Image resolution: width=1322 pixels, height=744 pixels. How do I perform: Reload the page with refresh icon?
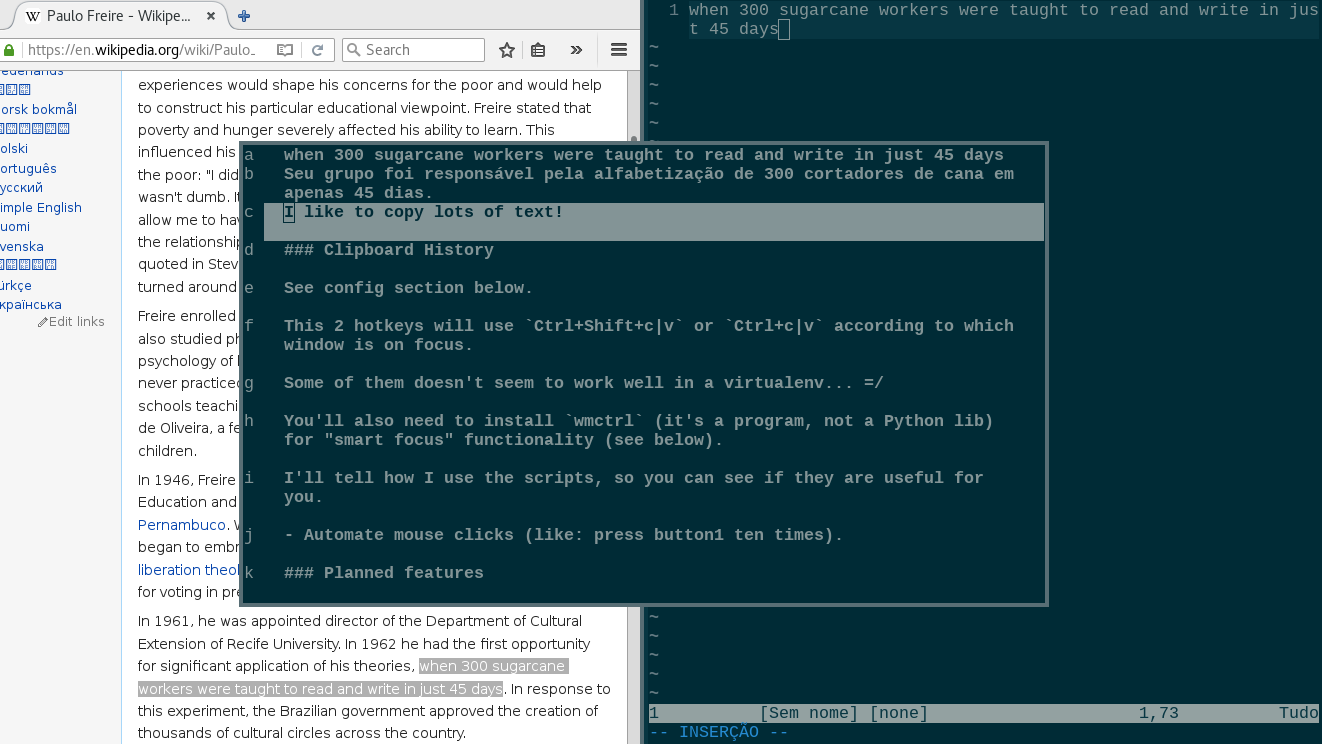point(317,50)
